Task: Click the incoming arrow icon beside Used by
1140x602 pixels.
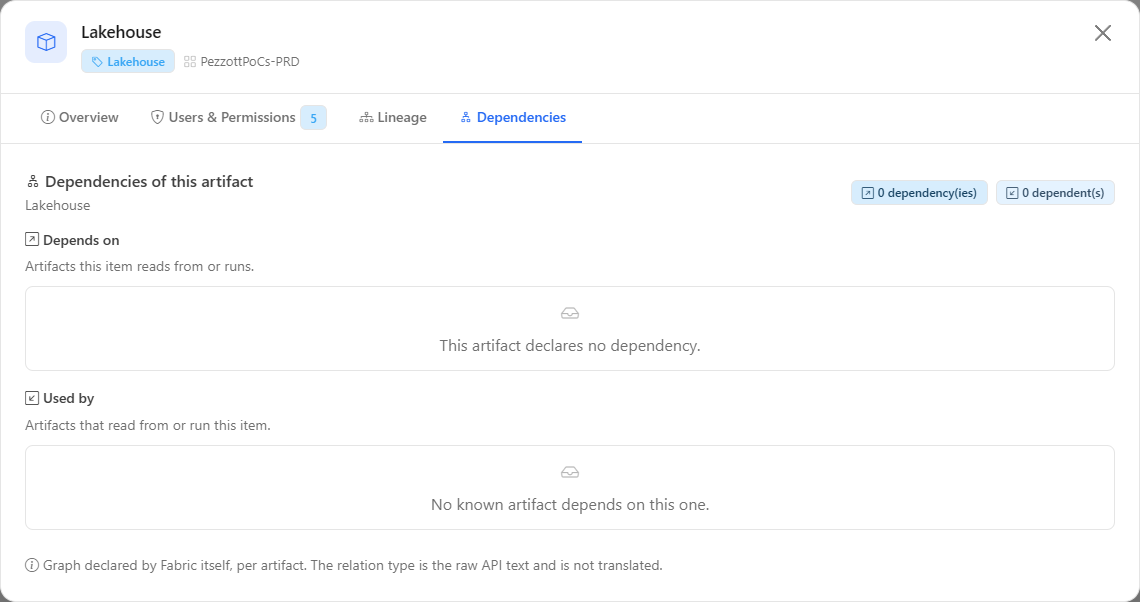Action: [x=32, y=398]
